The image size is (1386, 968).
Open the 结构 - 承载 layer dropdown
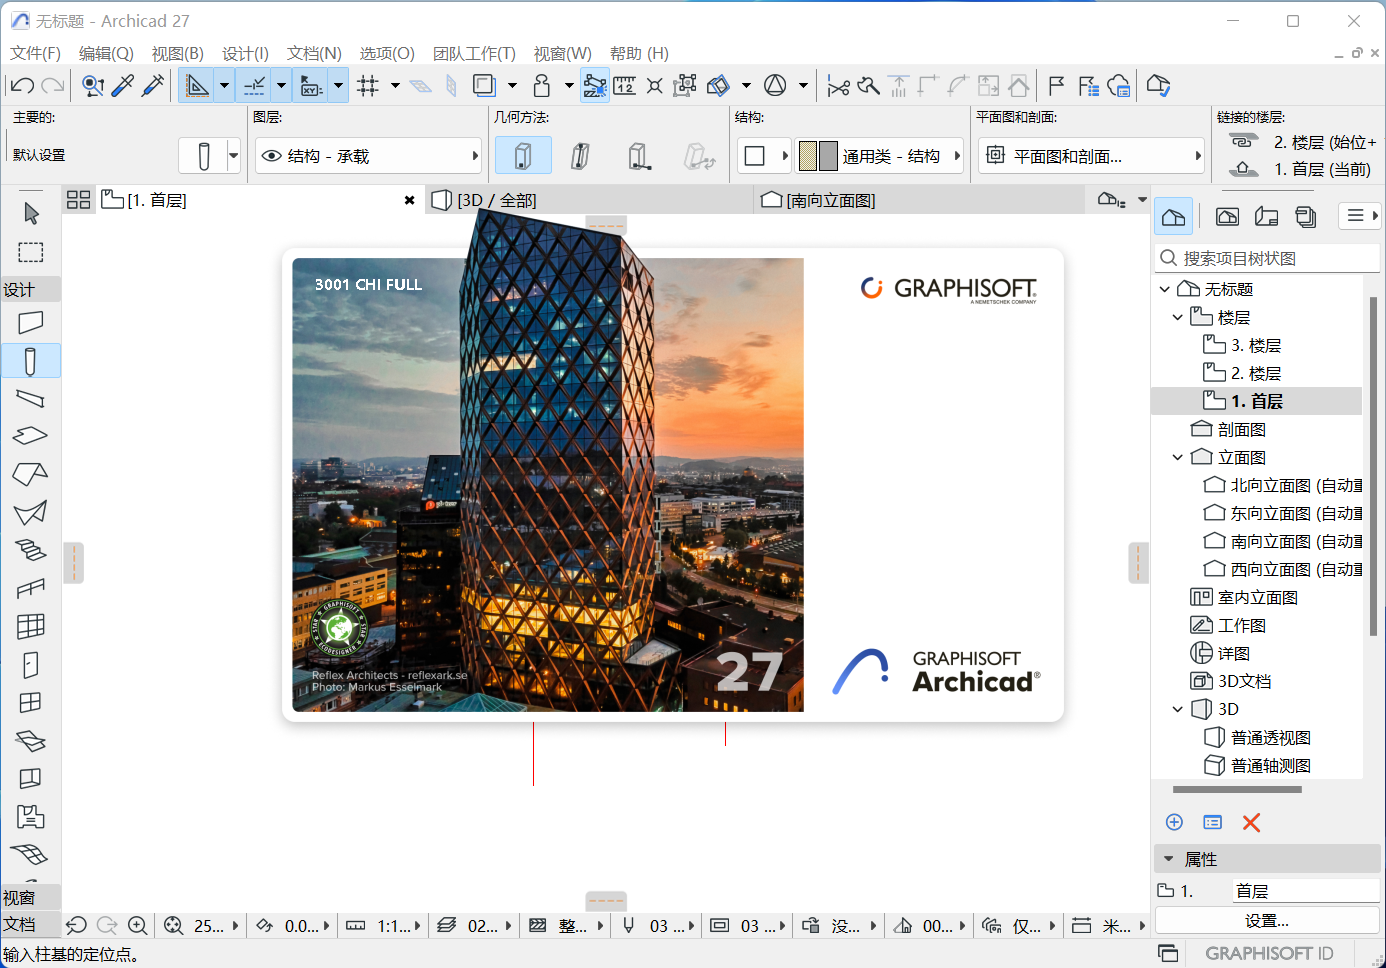tap(368, 156)
